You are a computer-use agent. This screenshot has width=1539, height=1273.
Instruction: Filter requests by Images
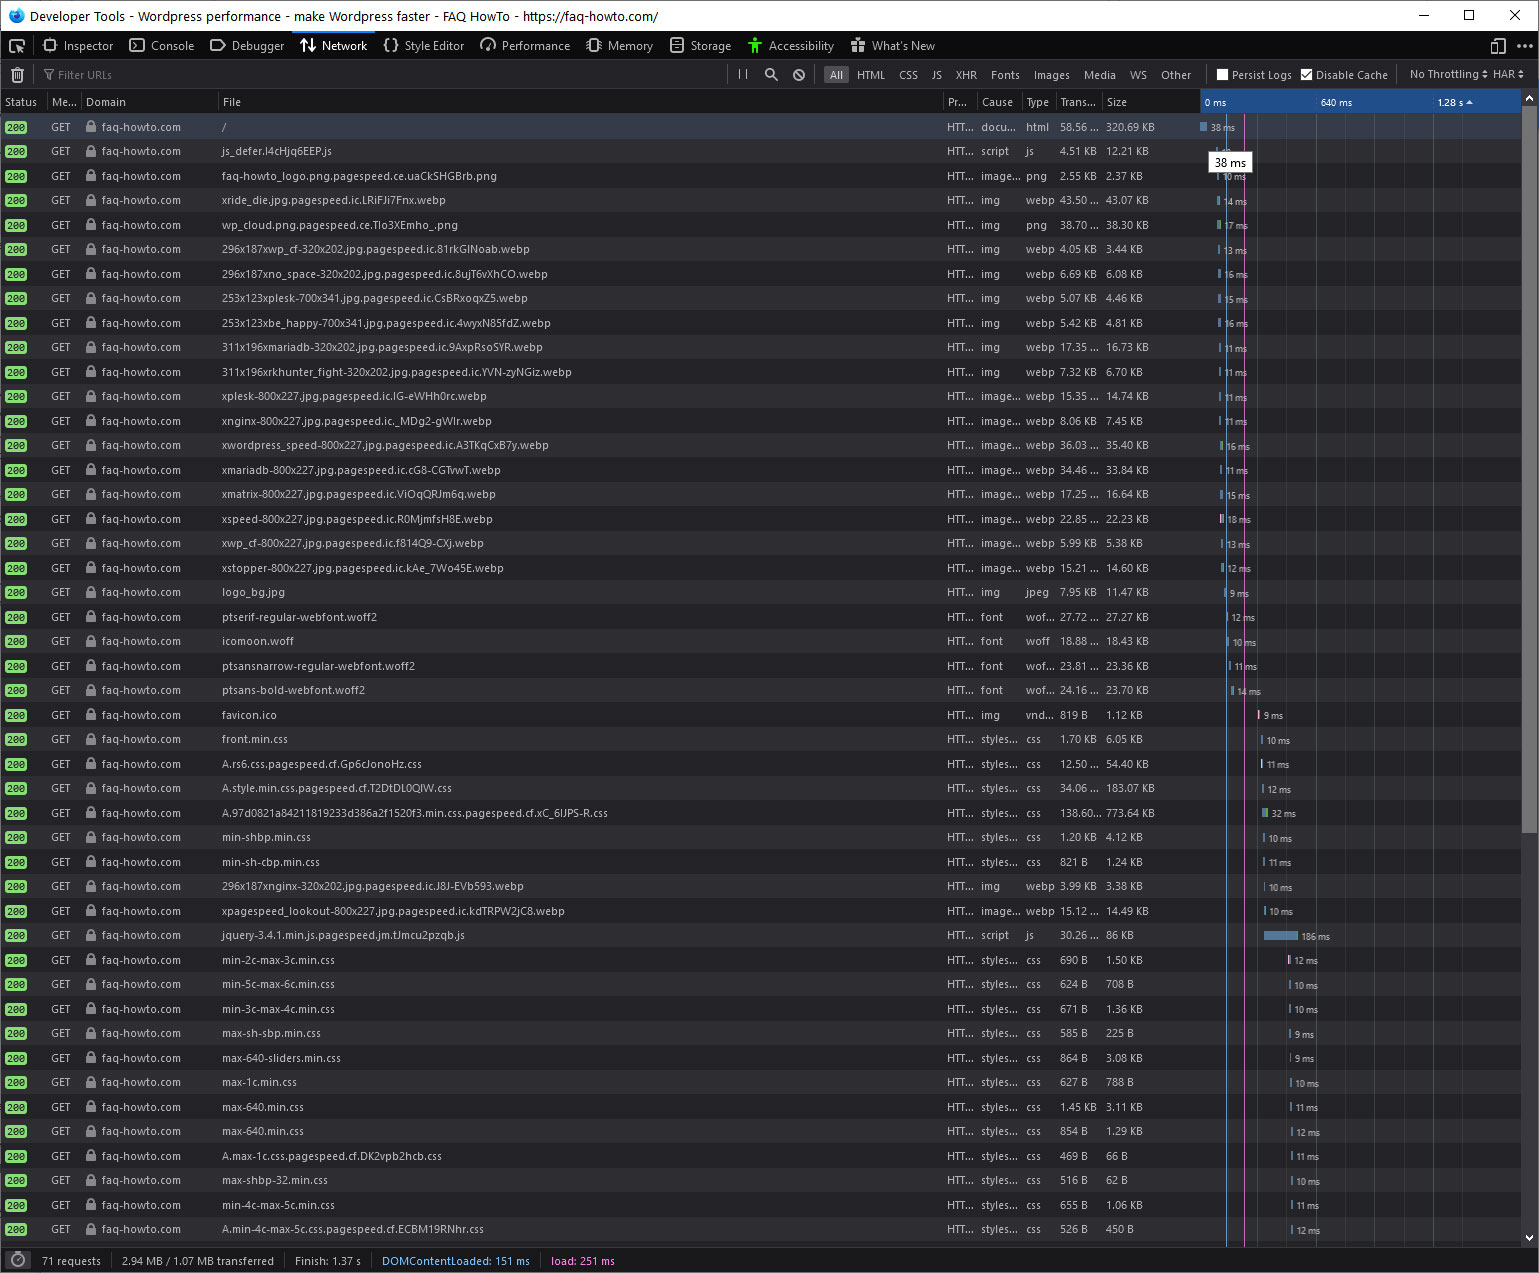pos(1051,75)
